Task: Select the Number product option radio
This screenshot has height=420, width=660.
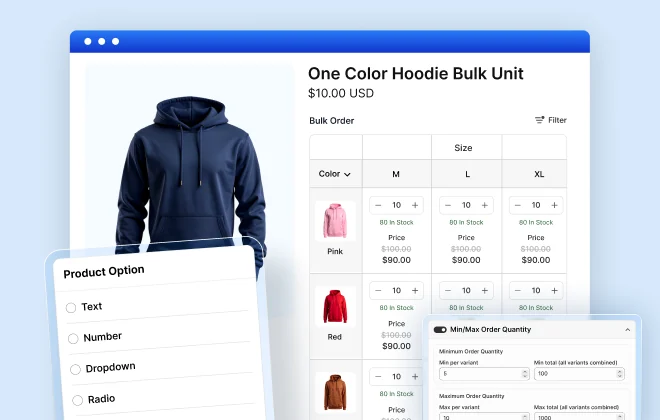Action: click(73, 338)
